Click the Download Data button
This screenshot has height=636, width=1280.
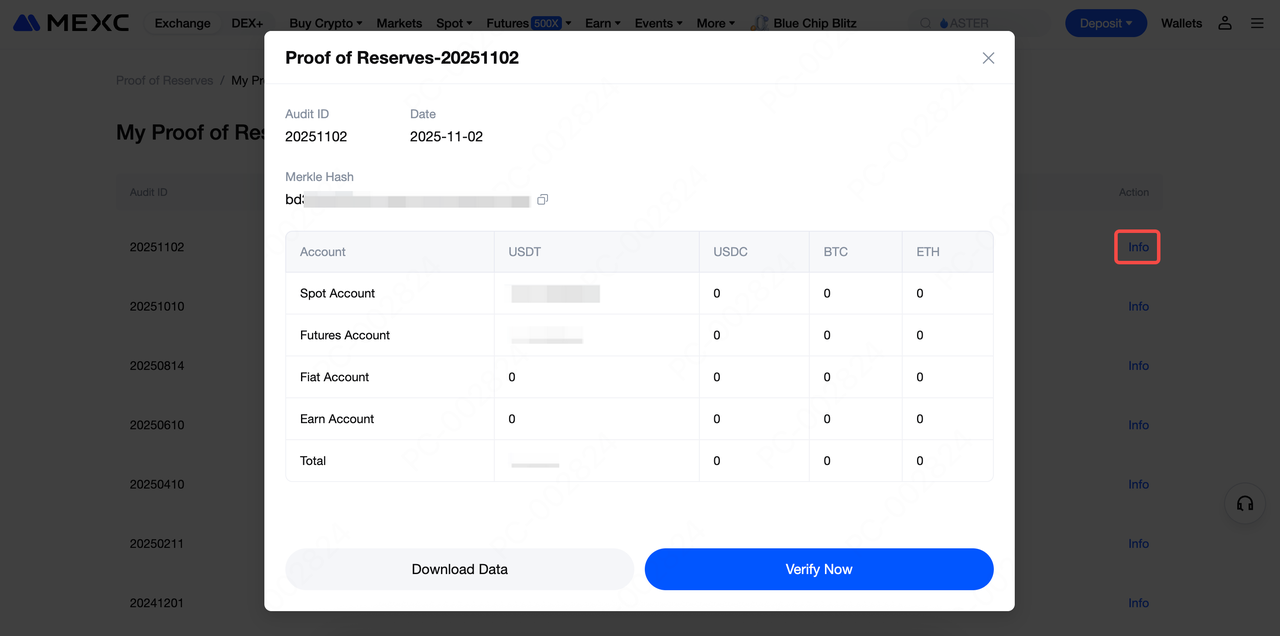[459, 569]
